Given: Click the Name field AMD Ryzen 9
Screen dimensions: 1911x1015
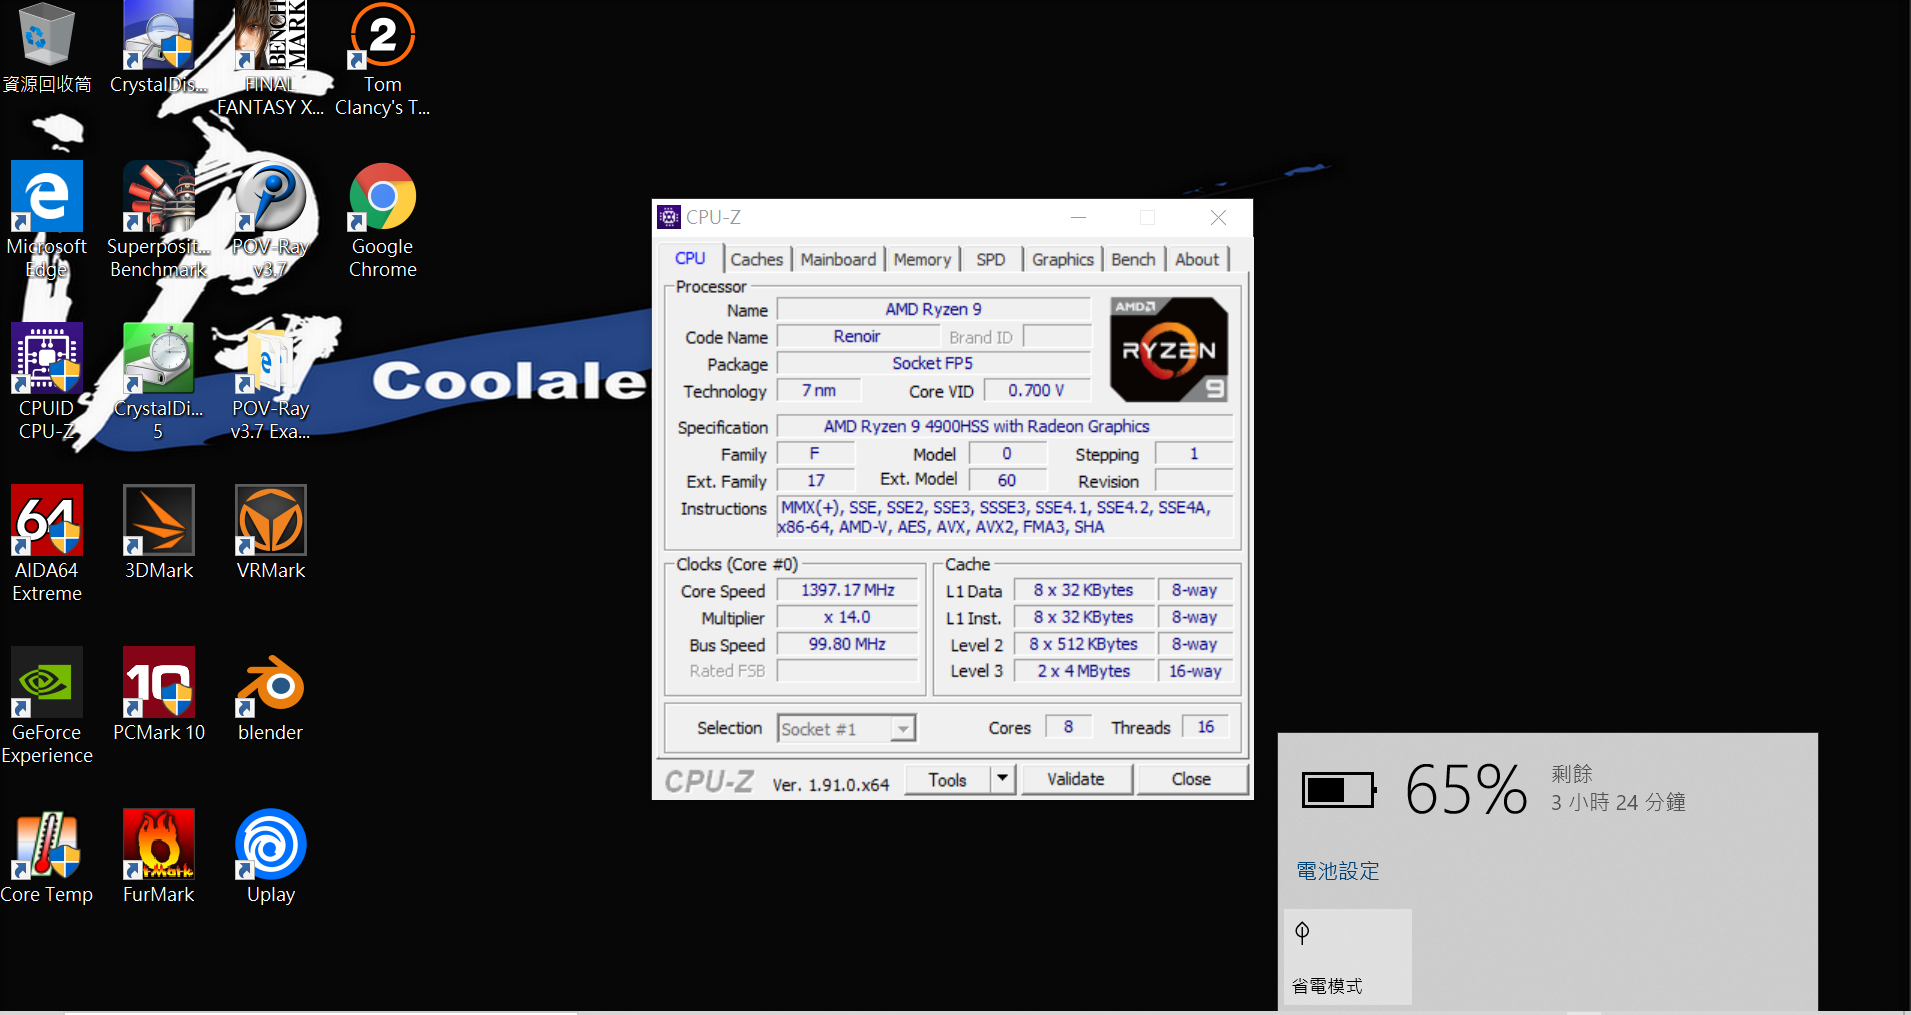Looking at the screenshot, I should tap(933, 309).
